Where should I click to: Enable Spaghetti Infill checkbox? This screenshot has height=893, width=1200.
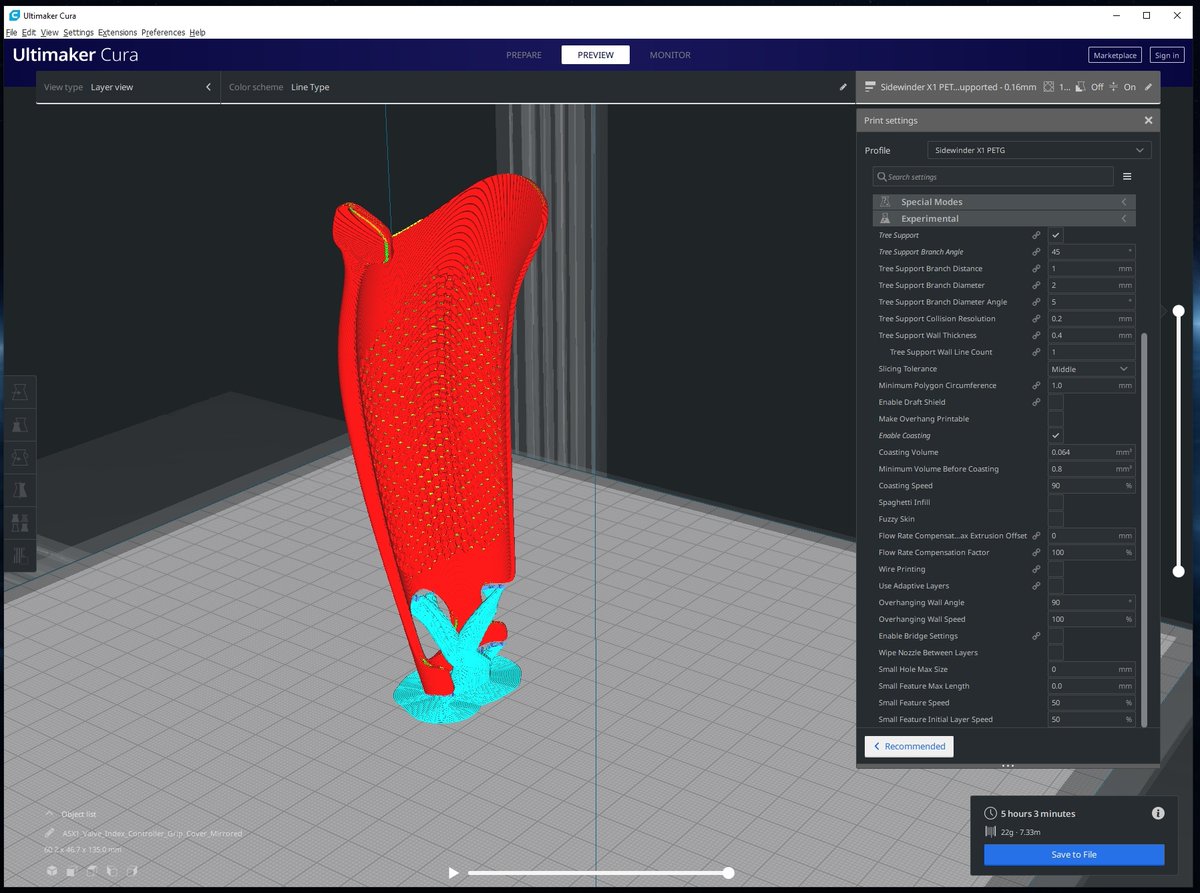click(x=1055, y=502)
